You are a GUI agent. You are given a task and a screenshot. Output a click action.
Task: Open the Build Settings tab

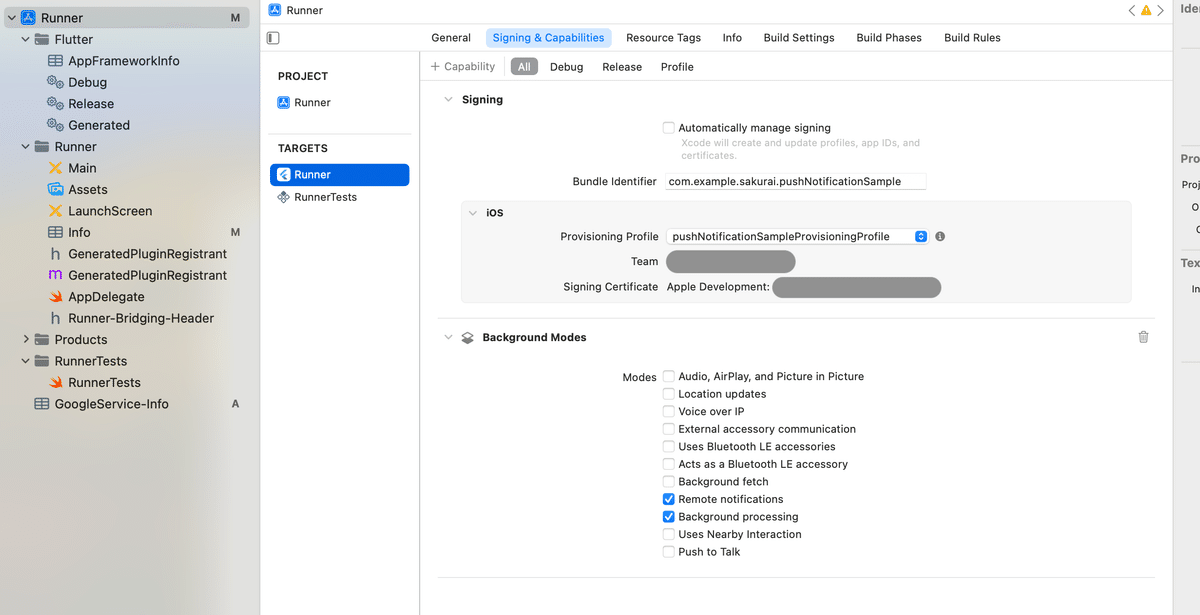coord(799,38)
